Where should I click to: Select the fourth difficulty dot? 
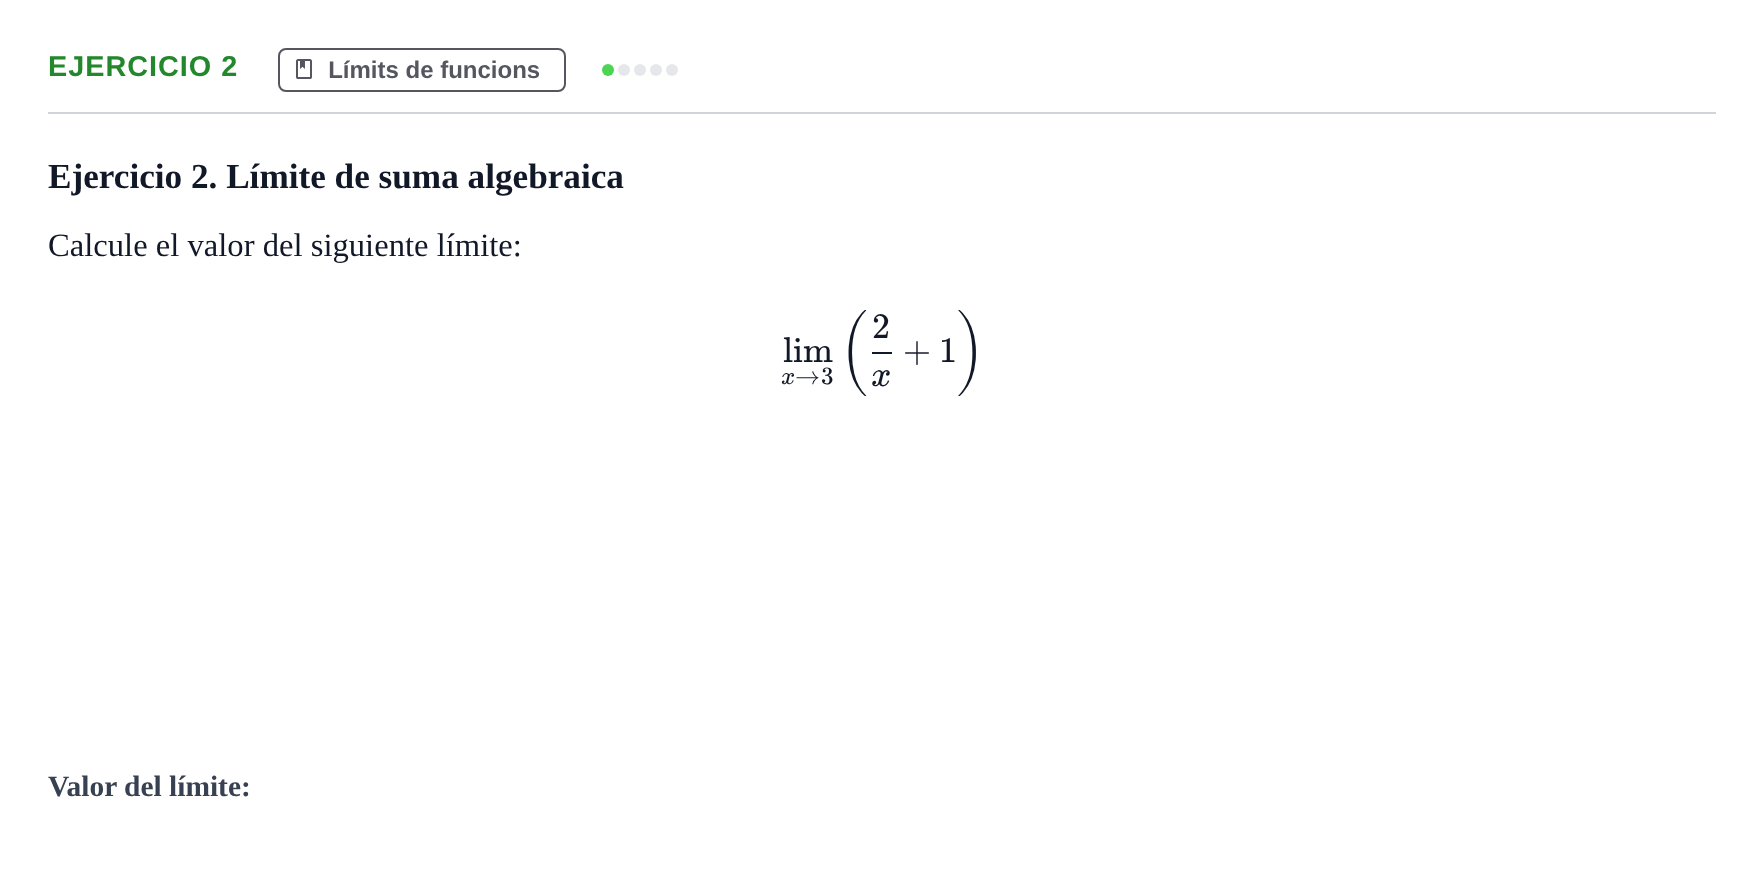pyautogui.click(x=656, y=70)
